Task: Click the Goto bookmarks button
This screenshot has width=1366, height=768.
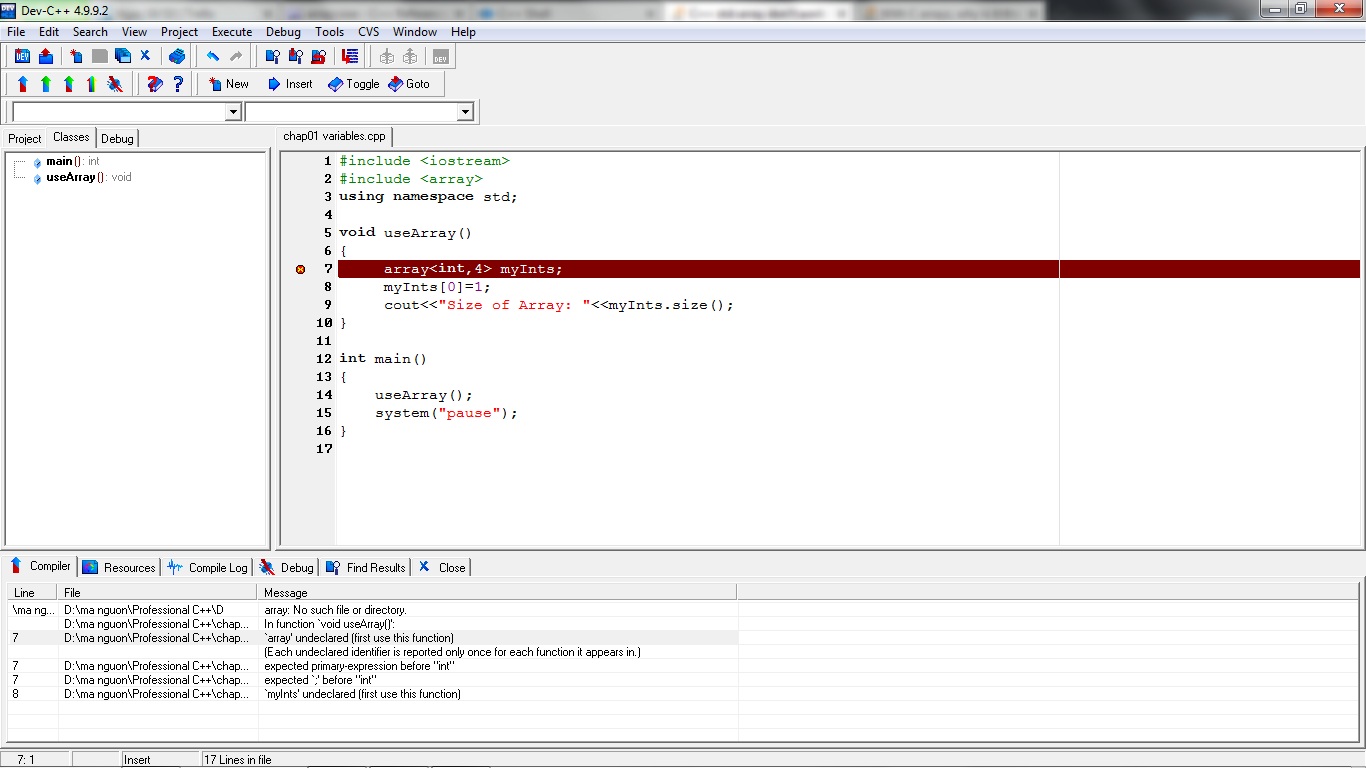Action: (x=409, y=84)
